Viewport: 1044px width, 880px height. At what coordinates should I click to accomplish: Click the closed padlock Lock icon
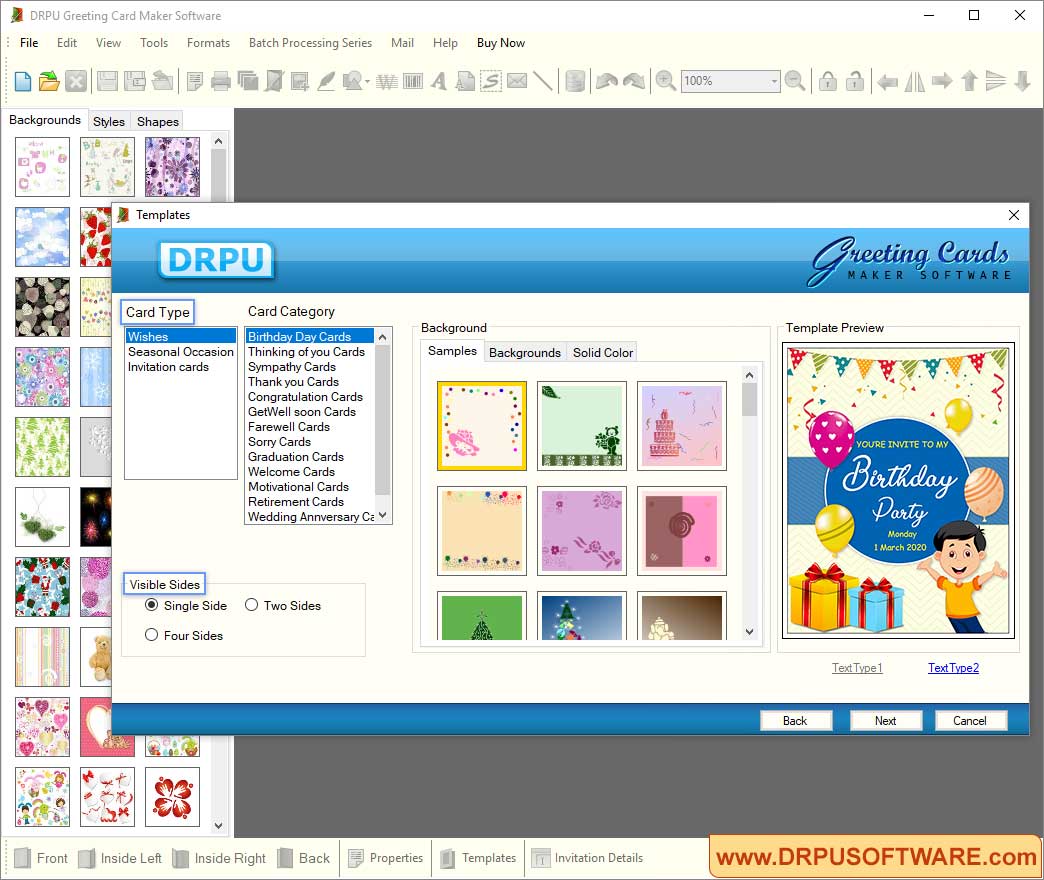pos(828,81)
